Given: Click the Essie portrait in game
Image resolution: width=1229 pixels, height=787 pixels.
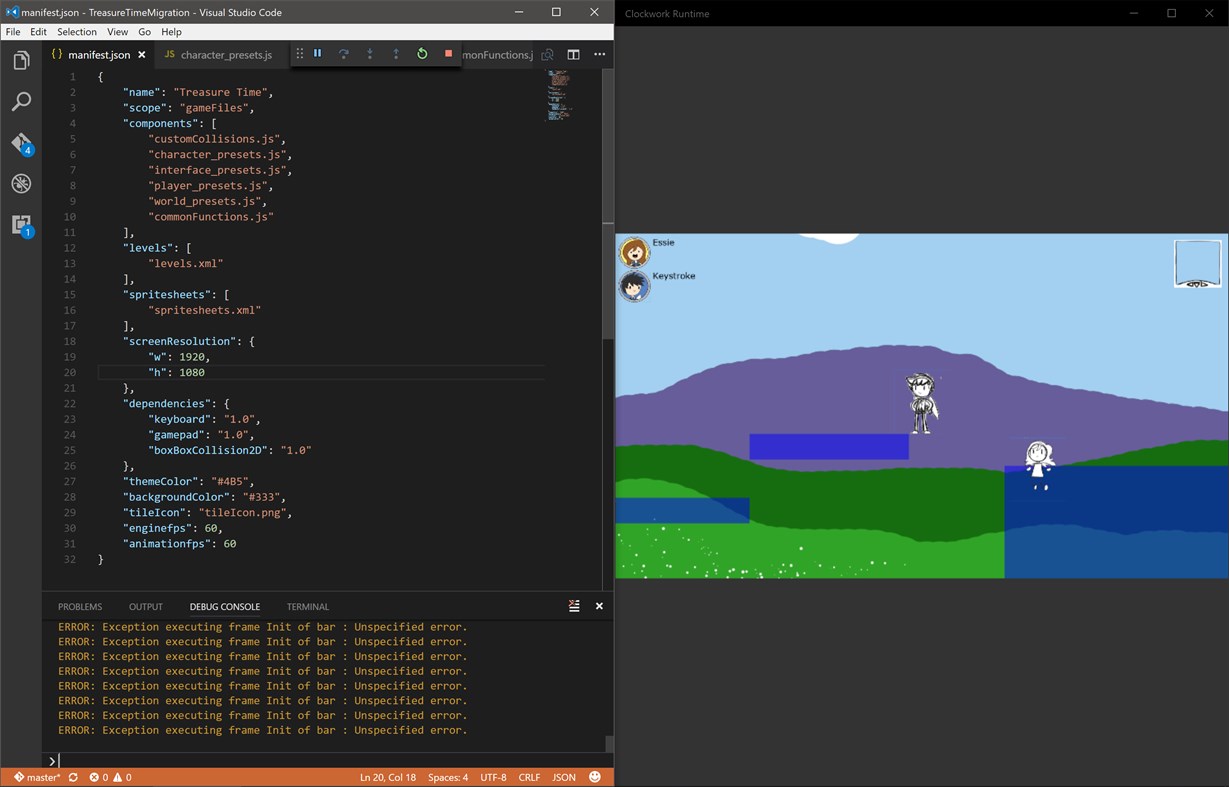Looking at the screenshot, I should 634,253.
